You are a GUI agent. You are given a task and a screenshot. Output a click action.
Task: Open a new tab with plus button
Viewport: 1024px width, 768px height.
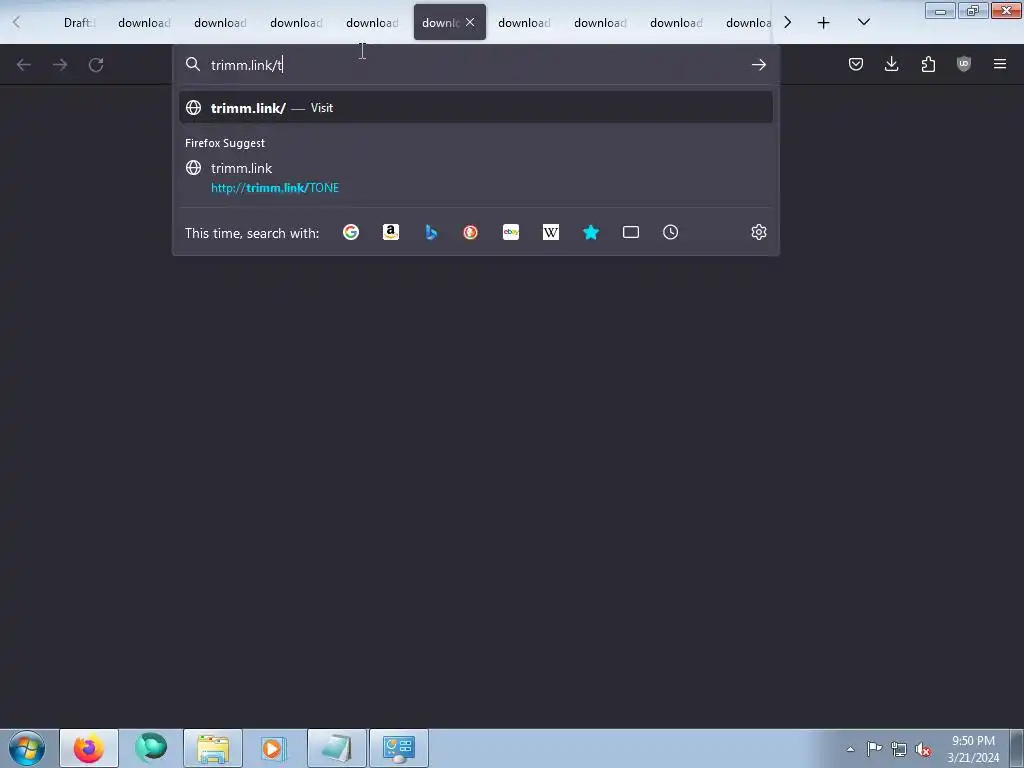[x=824, y=23]
